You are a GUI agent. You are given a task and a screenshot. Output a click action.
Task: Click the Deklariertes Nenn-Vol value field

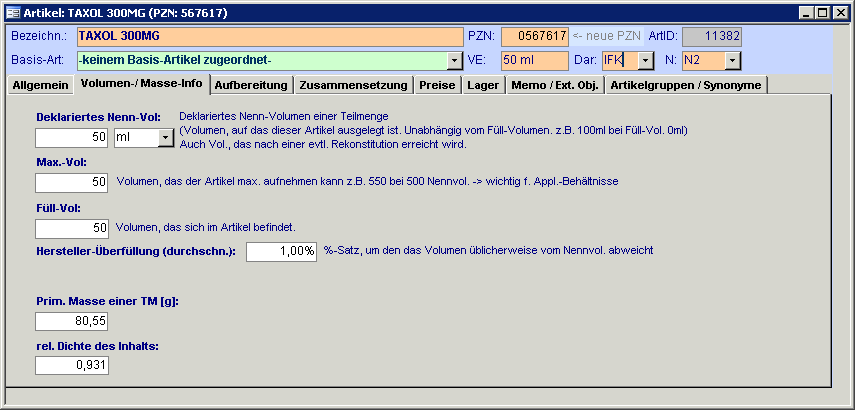[x=72, y=138]
